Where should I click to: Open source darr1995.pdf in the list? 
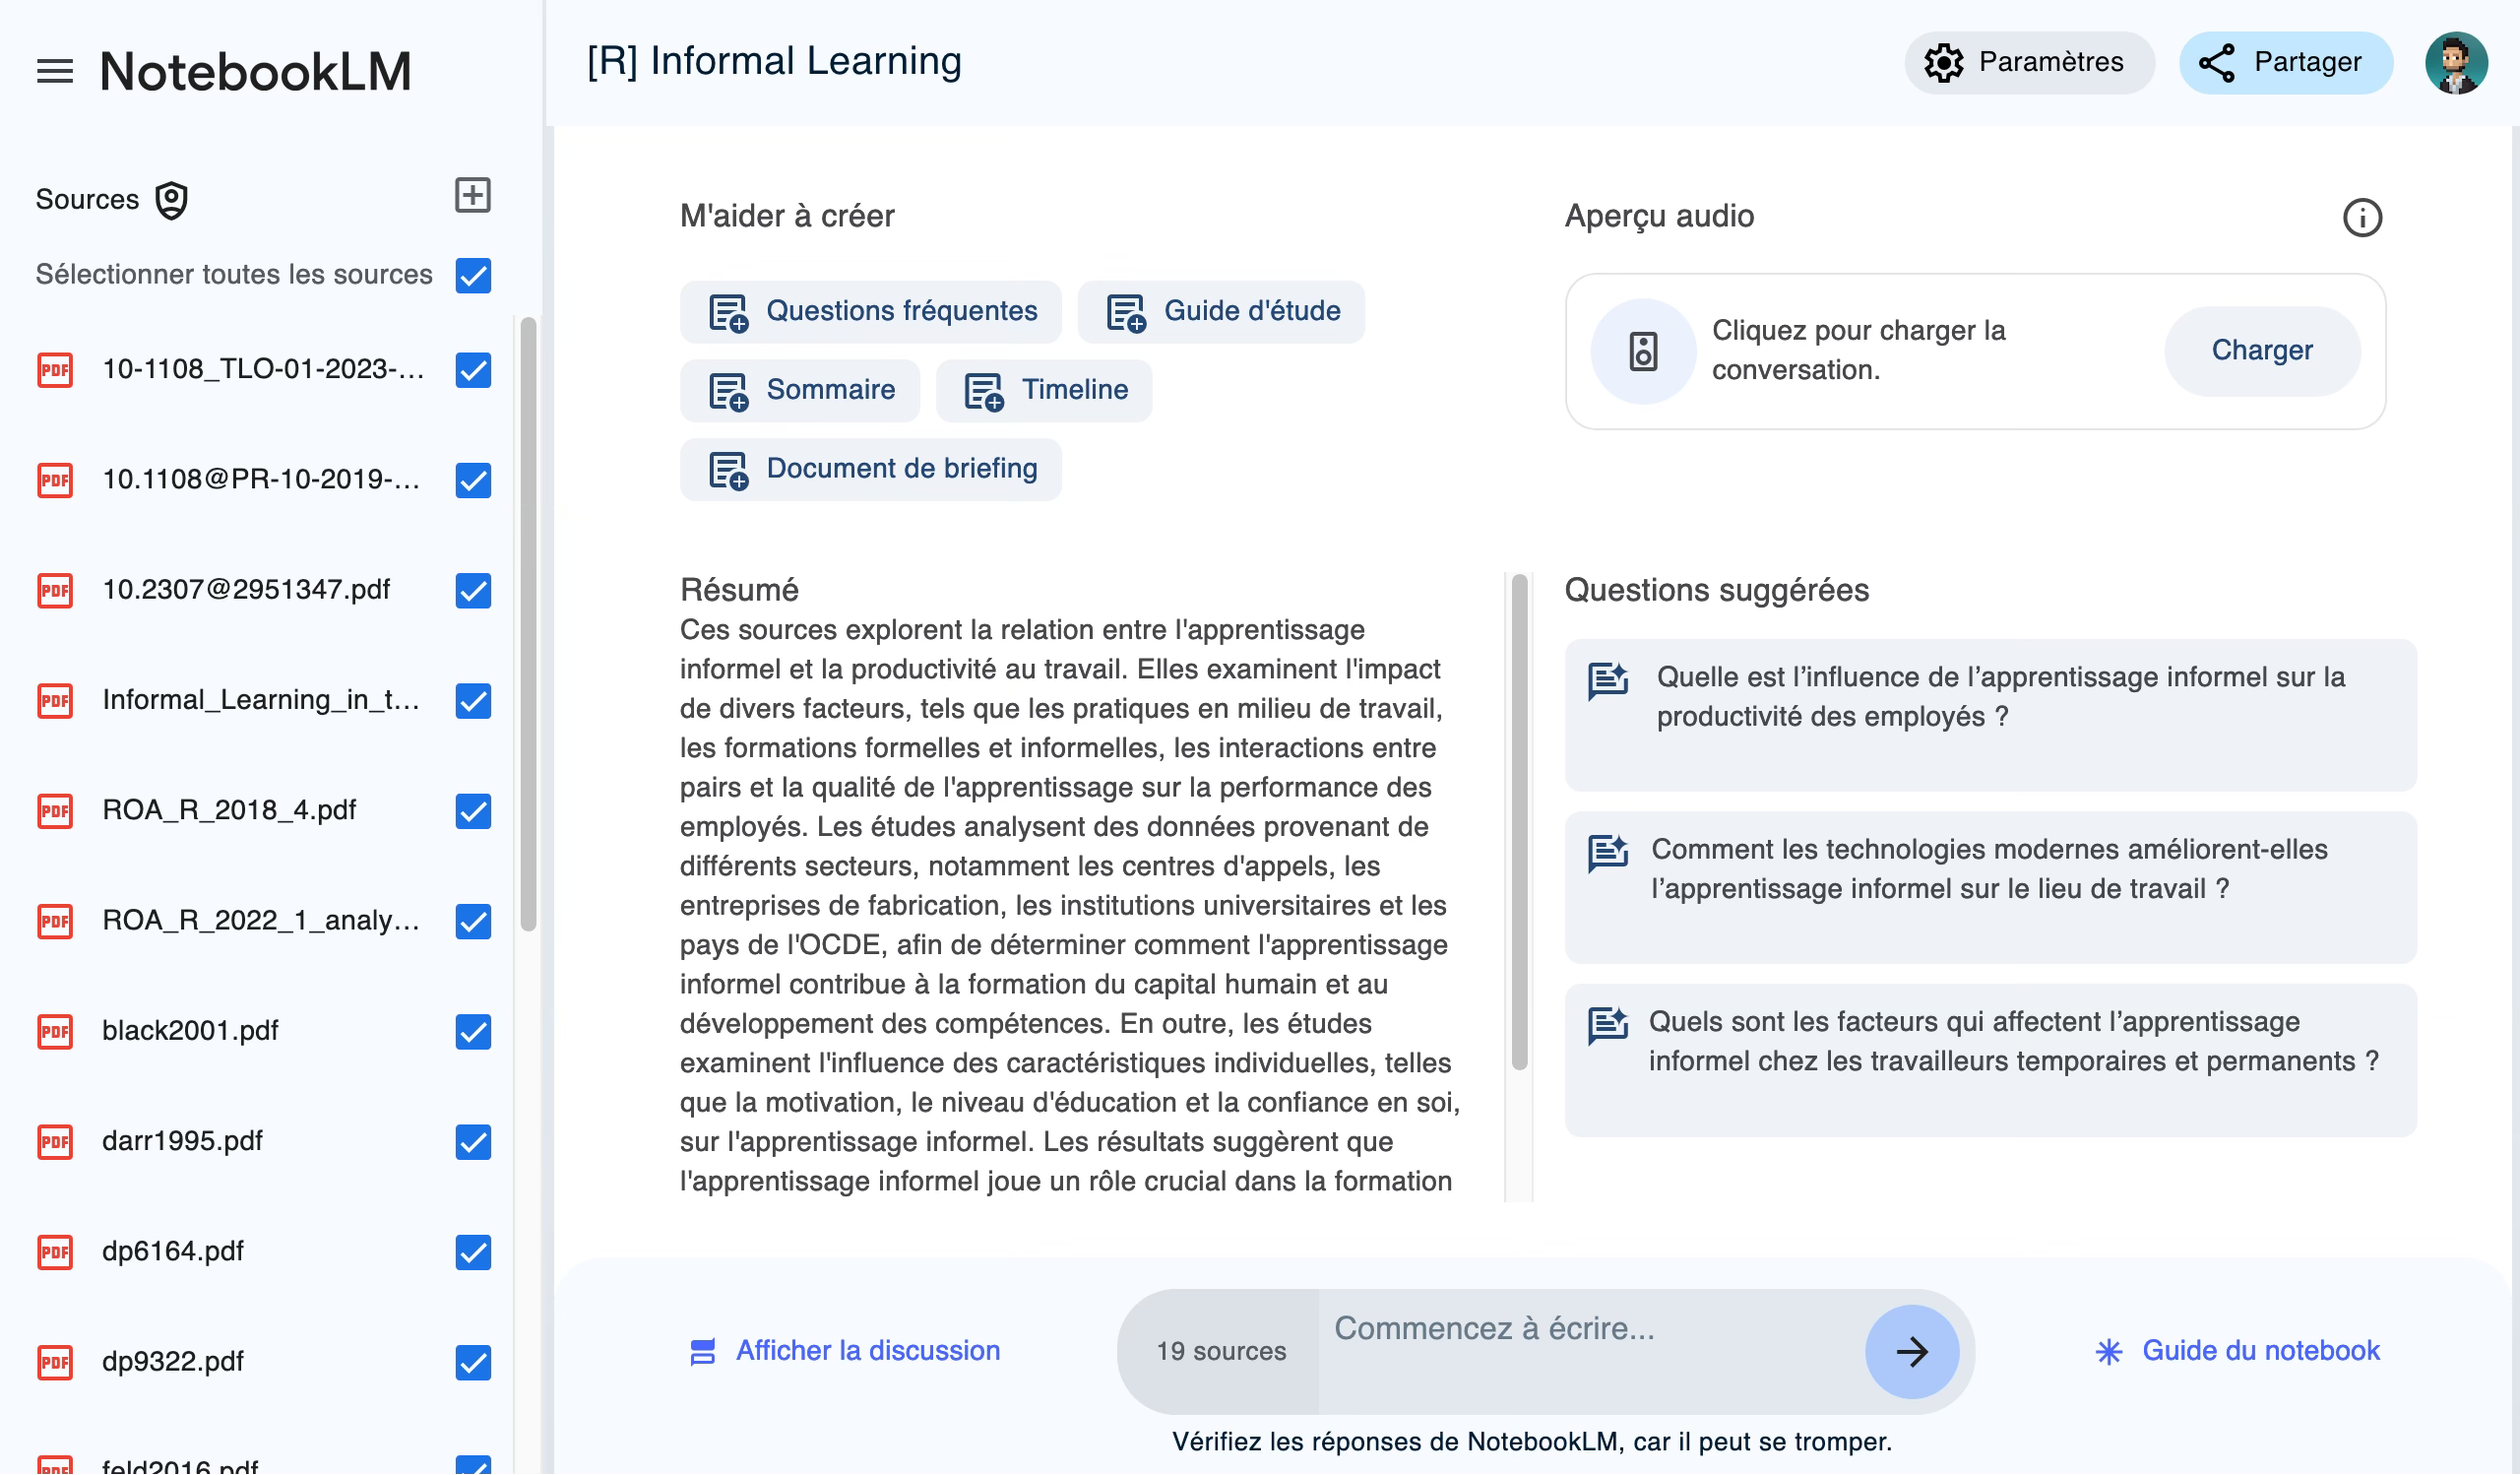point(182,1140)
